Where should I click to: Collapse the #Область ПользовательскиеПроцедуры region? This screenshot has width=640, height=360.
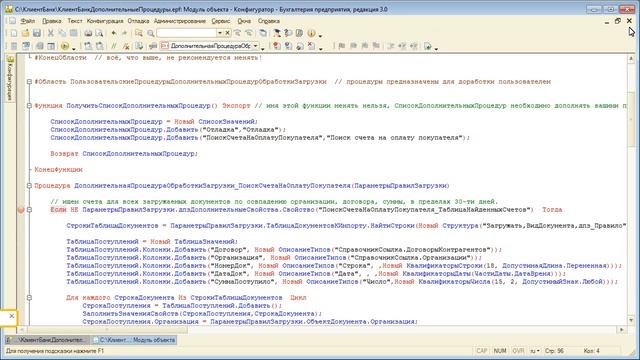pos(29,82)
